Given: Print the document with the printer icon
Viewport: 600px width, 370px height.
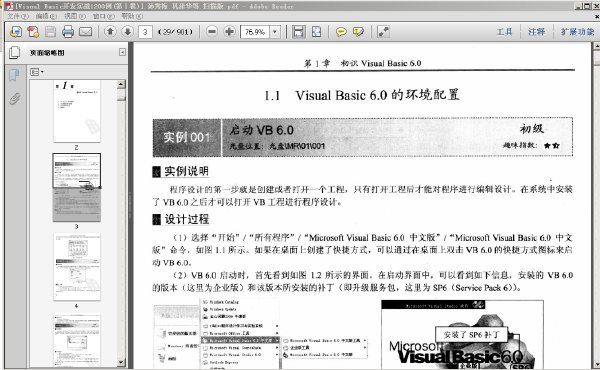Looking at the screenshot, I should click(68, 32).
